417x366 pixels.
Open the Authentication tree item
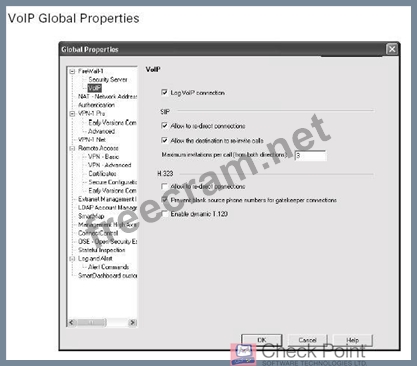click(96, 105)
